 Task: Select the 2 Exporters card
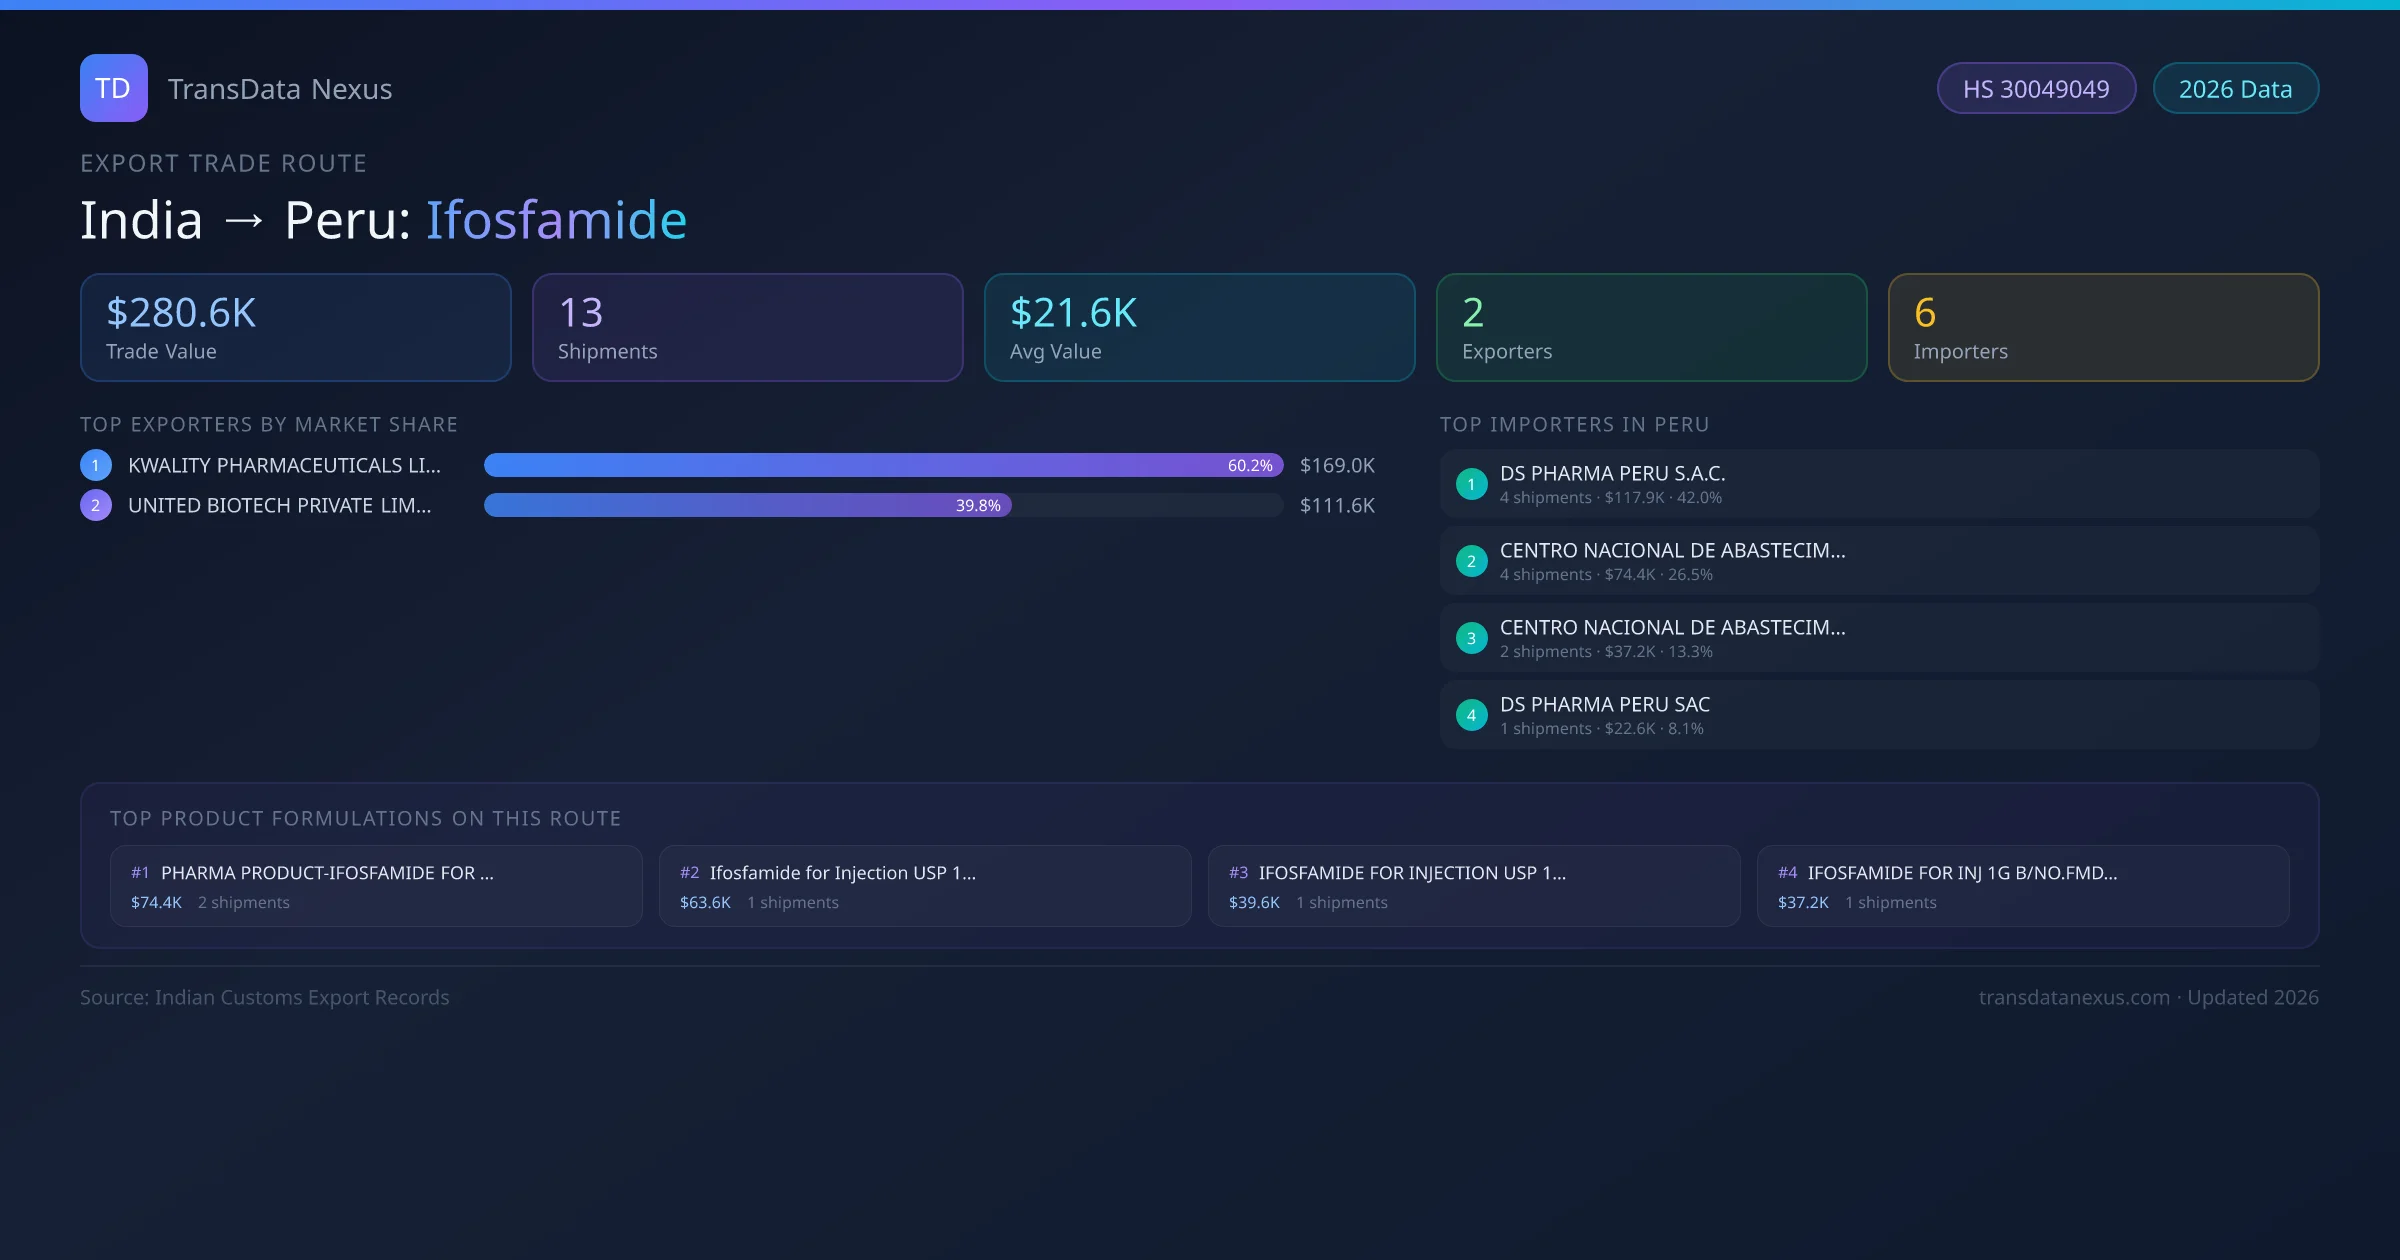[x=1651, y=328]
